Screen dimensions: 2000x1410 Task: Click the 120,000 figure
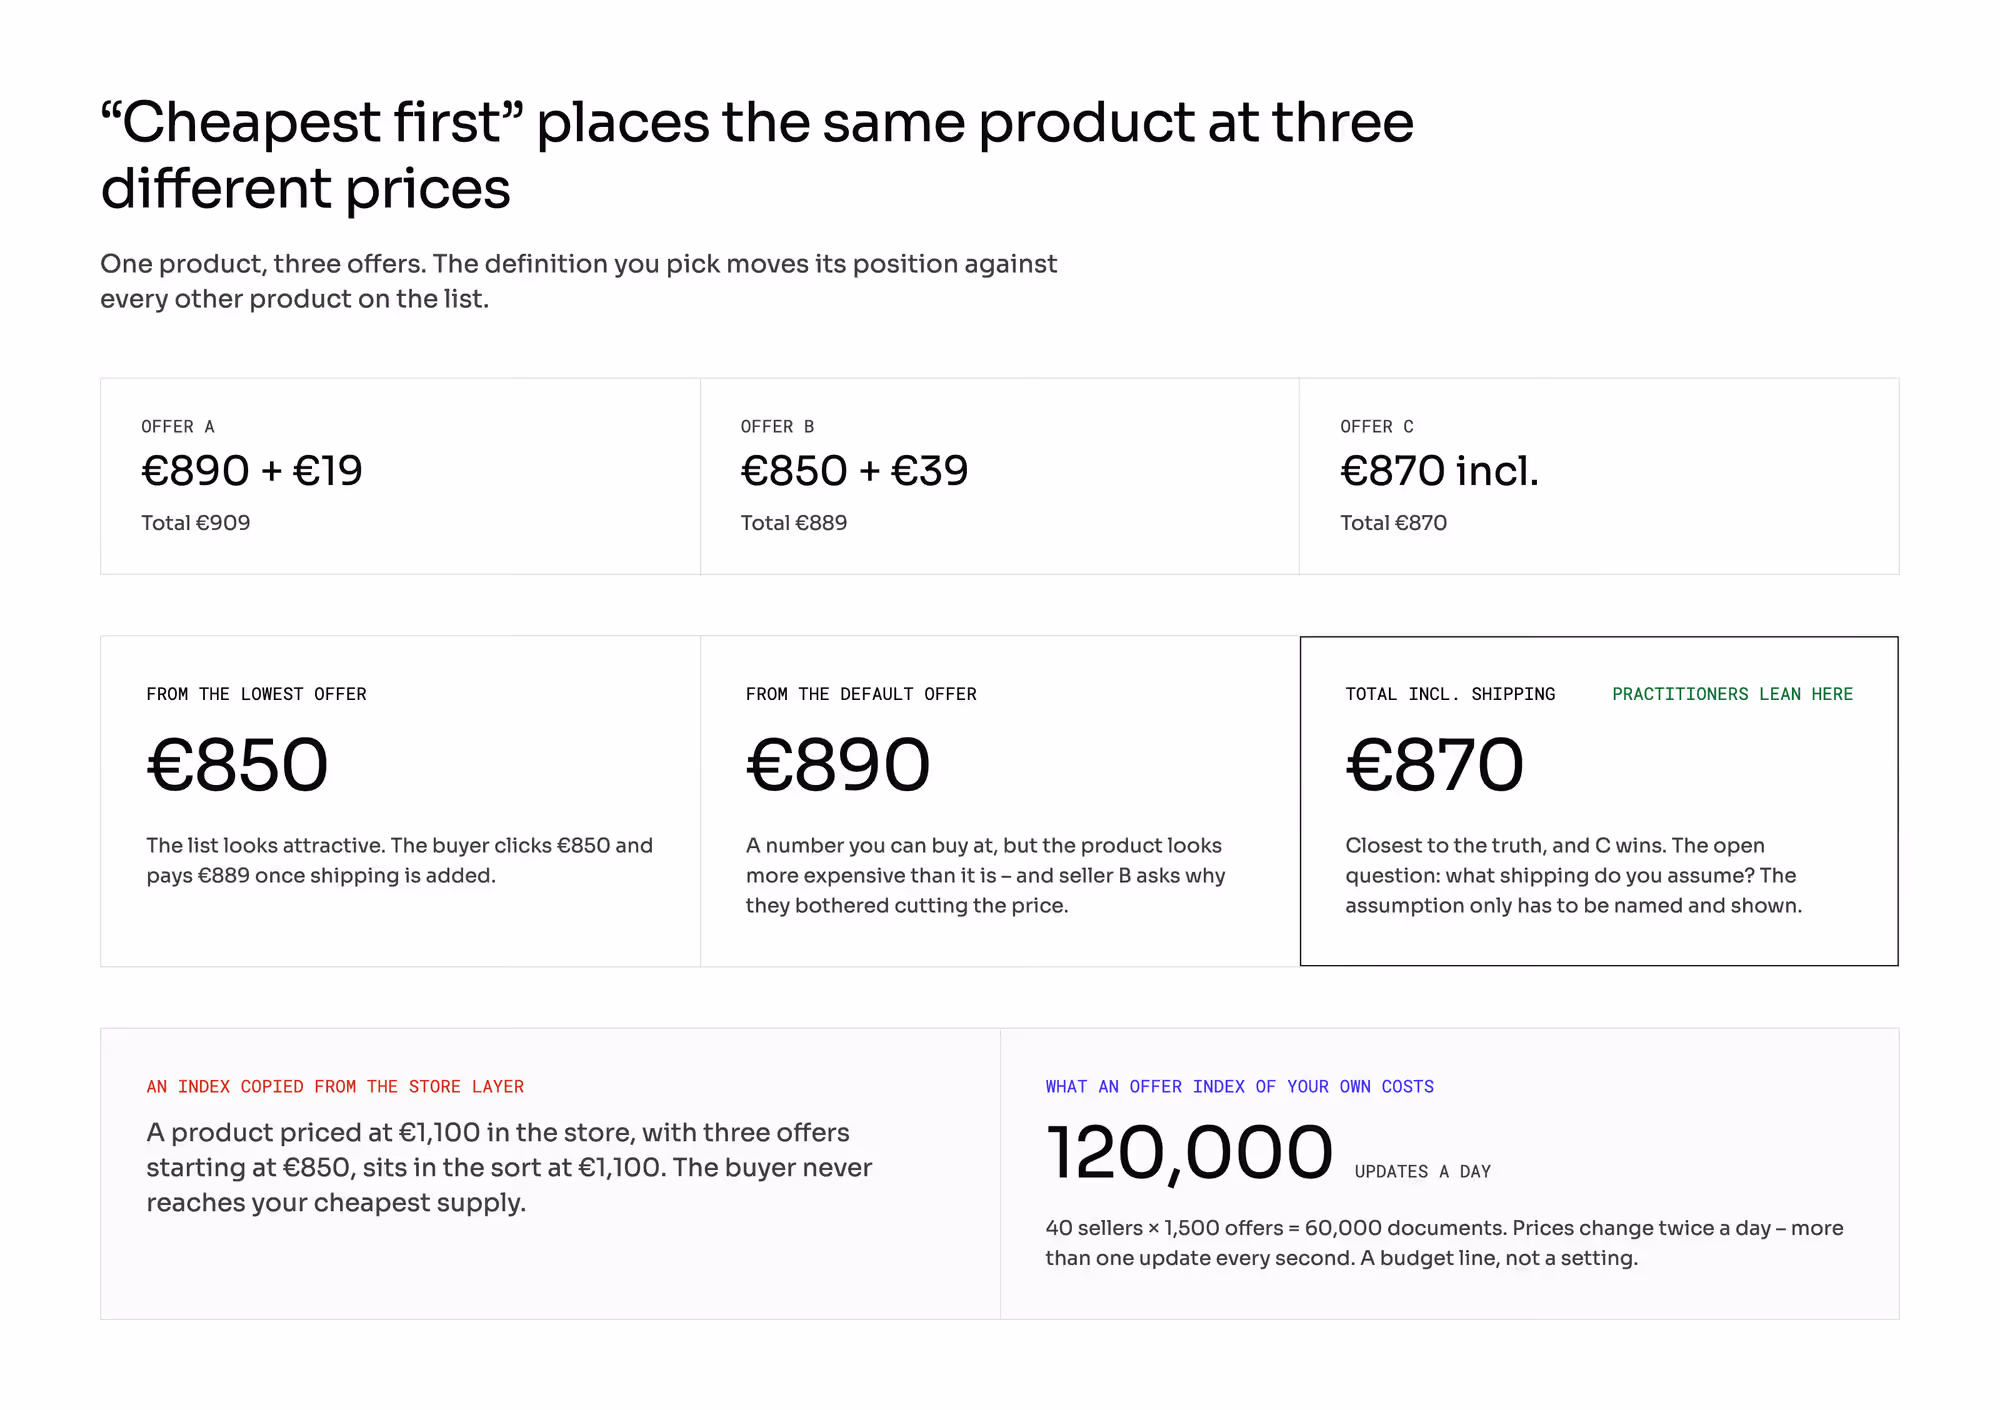tap(1189, 1152)
